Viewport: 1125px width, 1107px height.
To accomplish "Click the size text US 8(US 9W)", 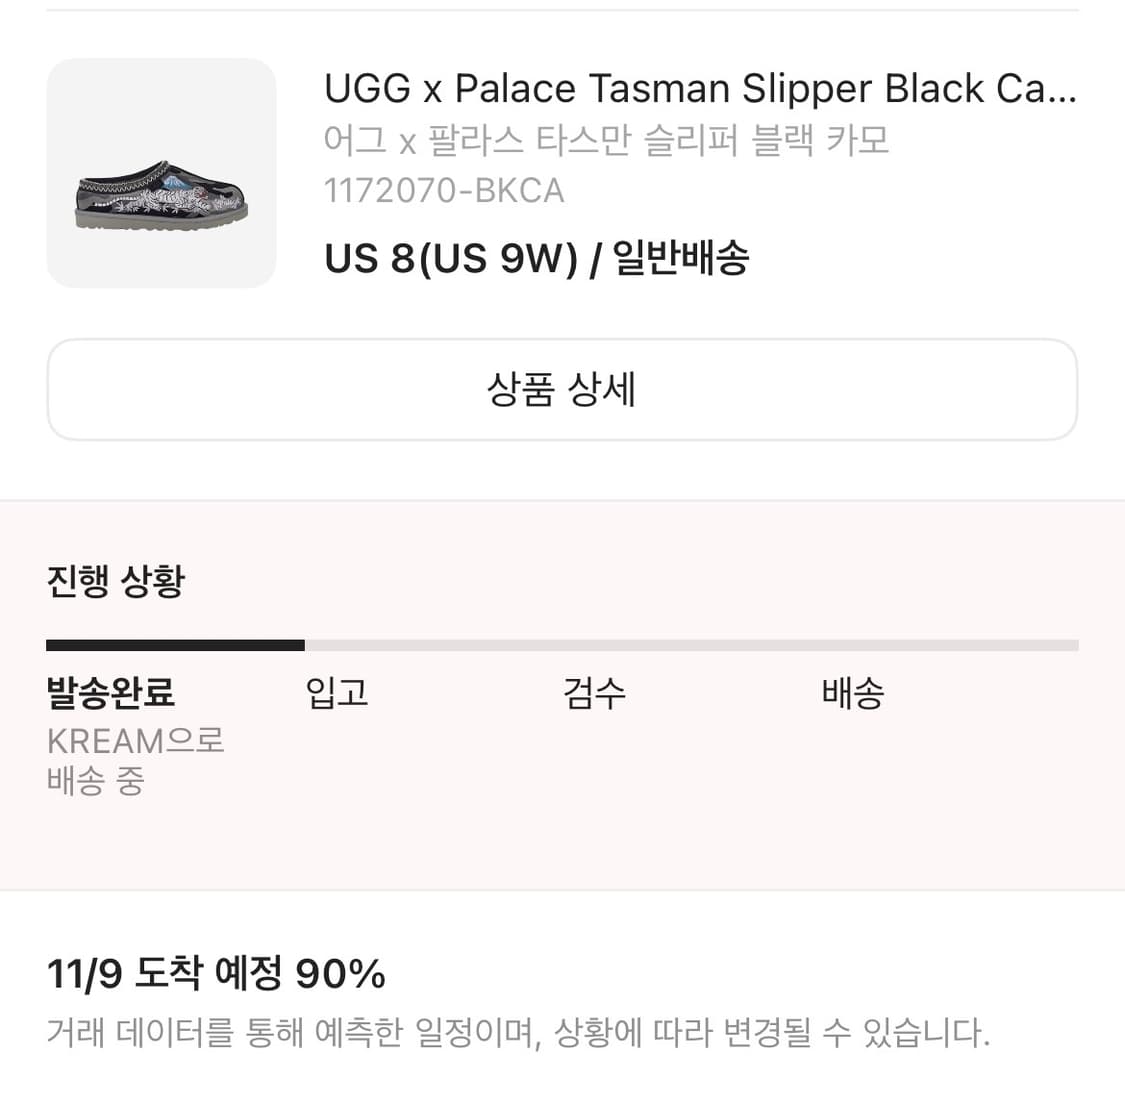I will [450, 257].
